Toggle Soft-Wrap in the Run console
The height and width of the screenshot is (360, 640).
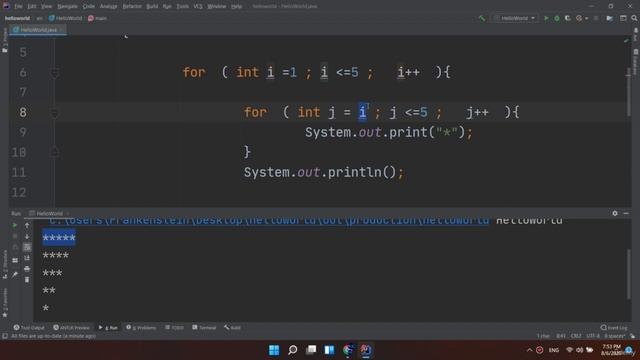[27, 247]
